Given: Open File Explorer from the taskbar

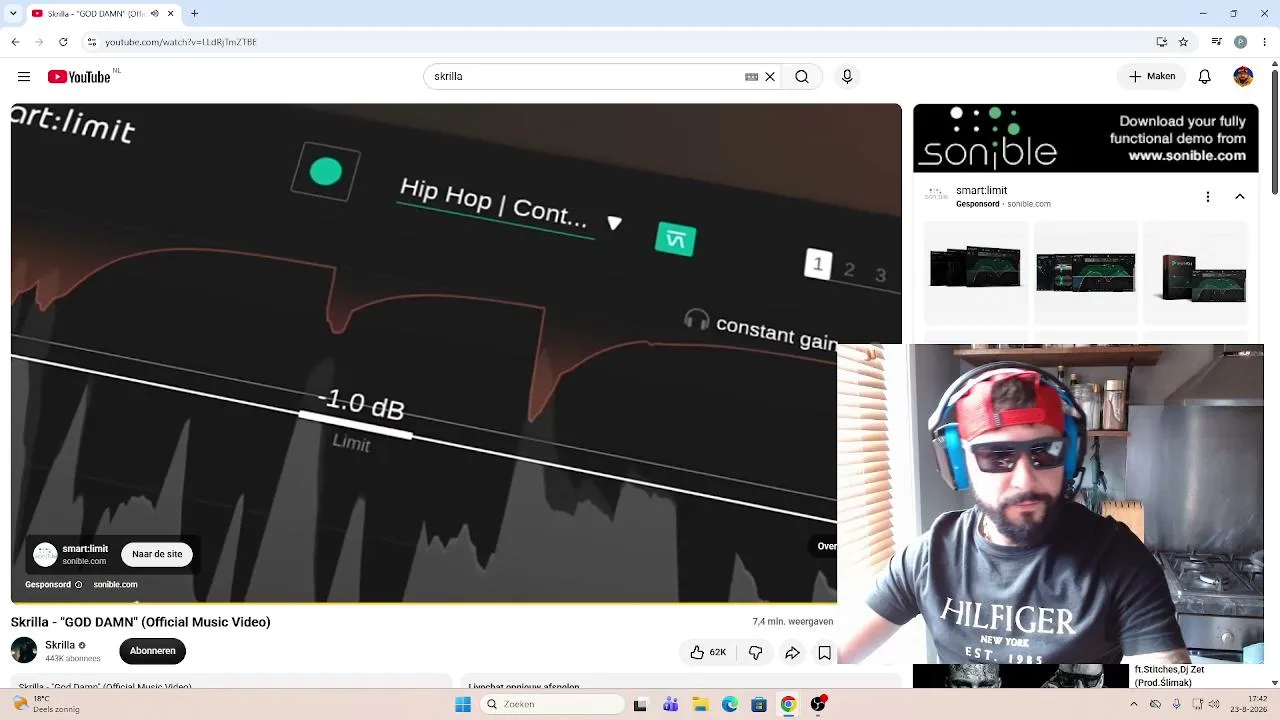Looking at the screenshot, I should click(701, 704).
